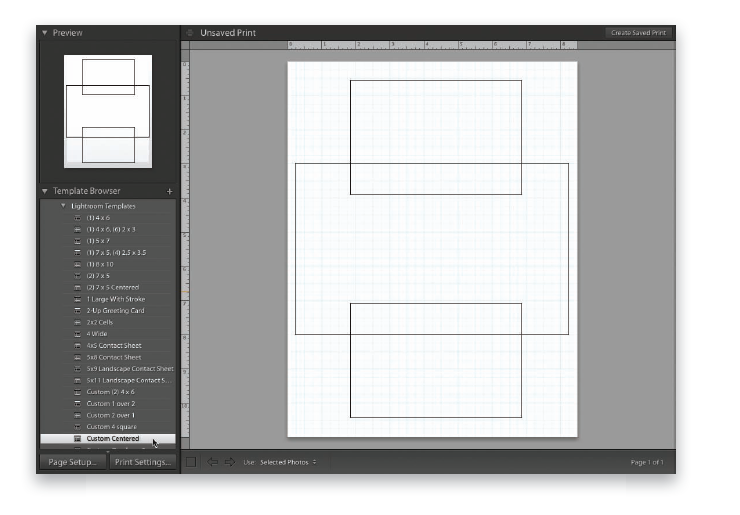Click the Page Setup button
The image size is (740, 515).
71,462
